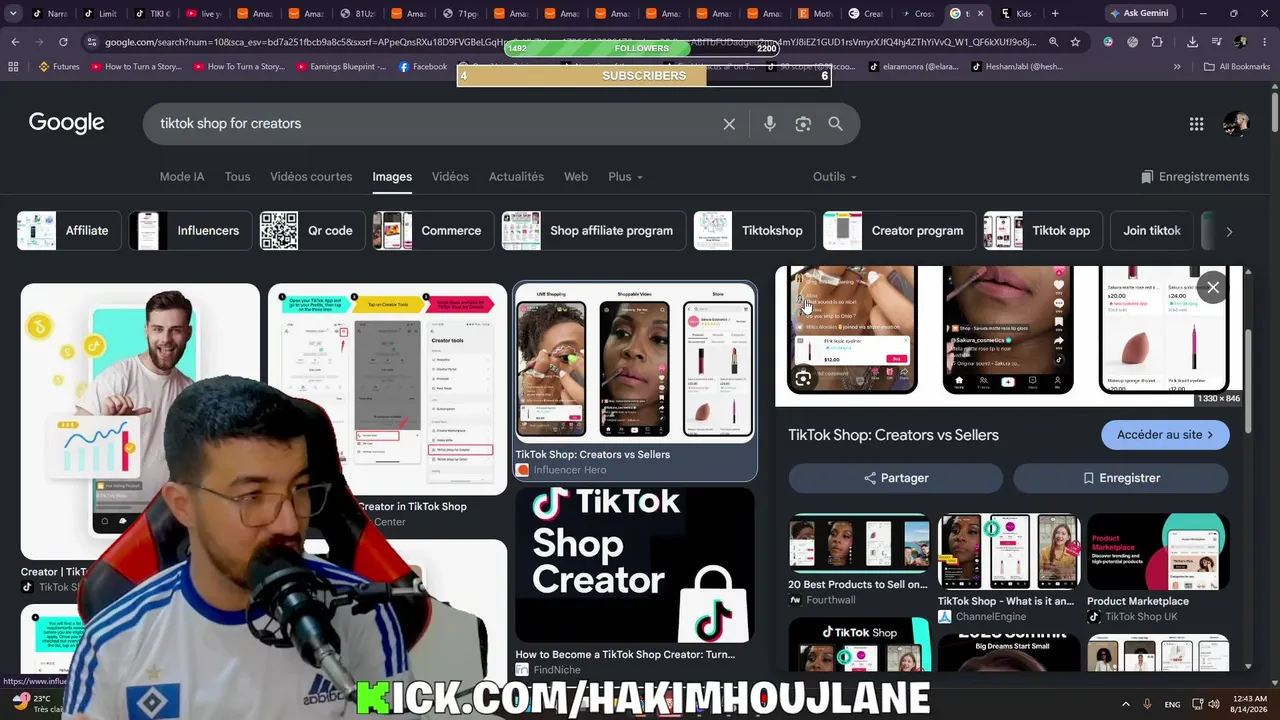Open the zoom magnifier in address bar
This screenshot has height=720, width=1280.
[1054, 42]
